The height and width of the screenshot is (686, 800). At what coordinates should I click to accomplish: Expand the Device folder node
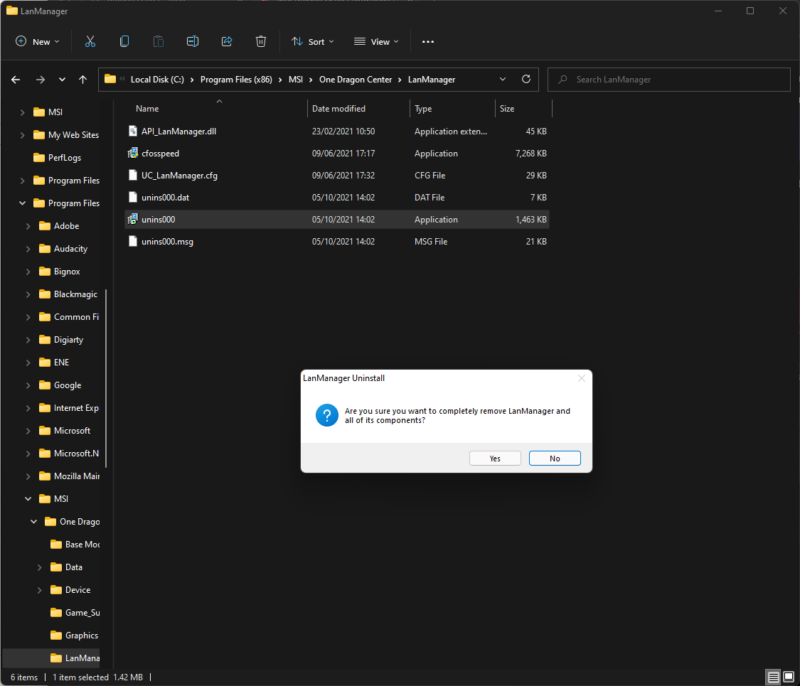39,590
